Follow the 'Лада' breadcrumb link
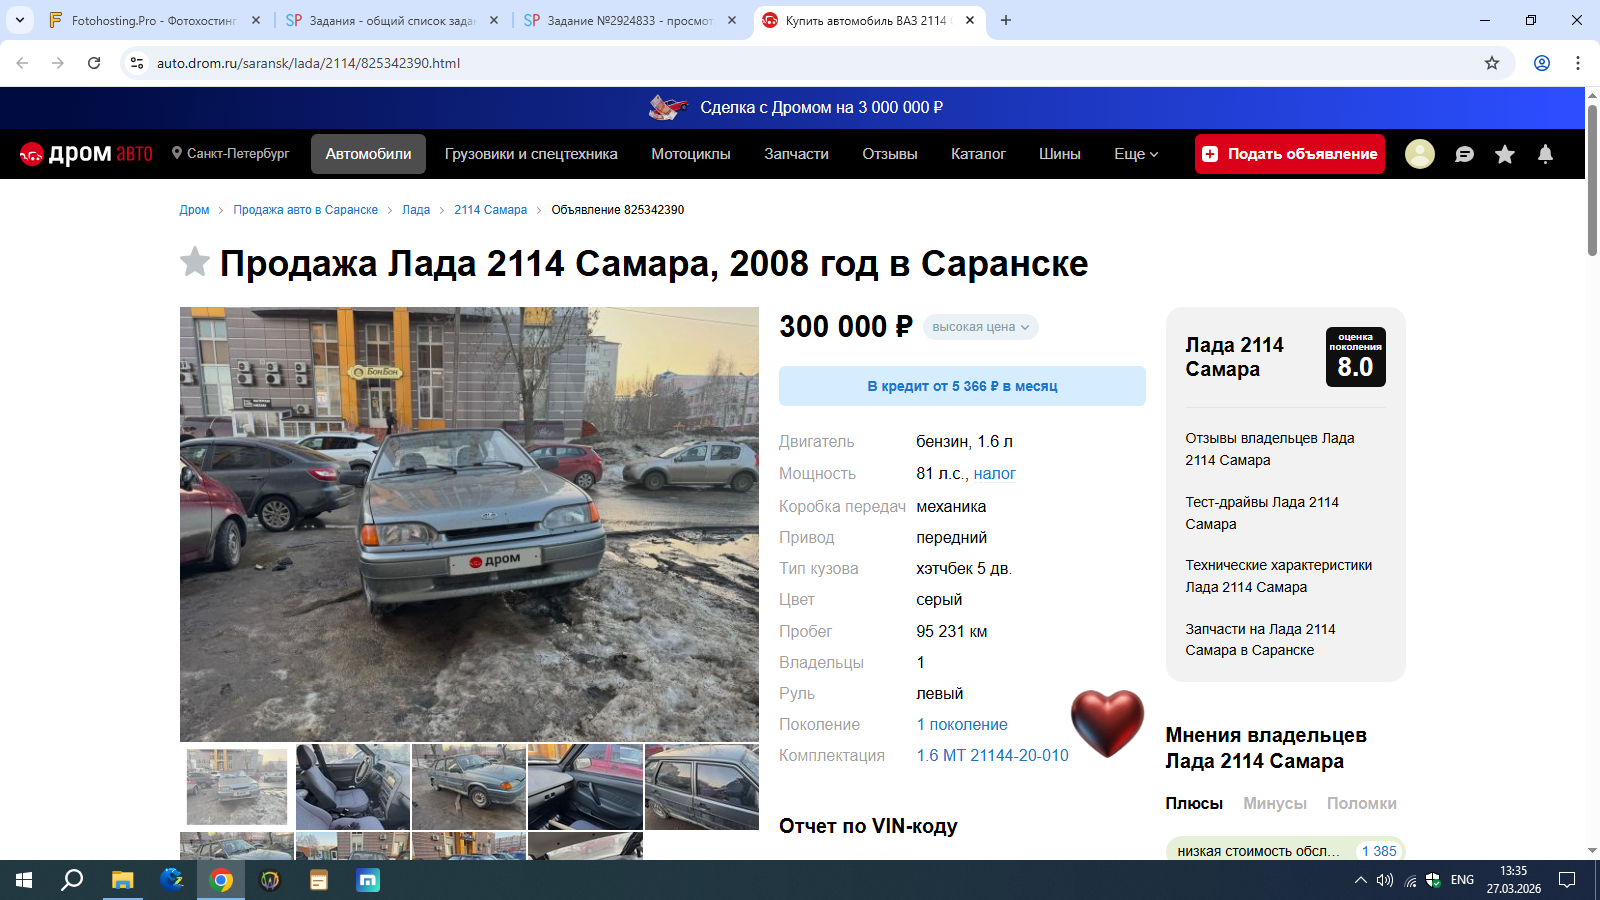Image resolution: width=1600 pixels, height=900 pixels. click(416, 210)
